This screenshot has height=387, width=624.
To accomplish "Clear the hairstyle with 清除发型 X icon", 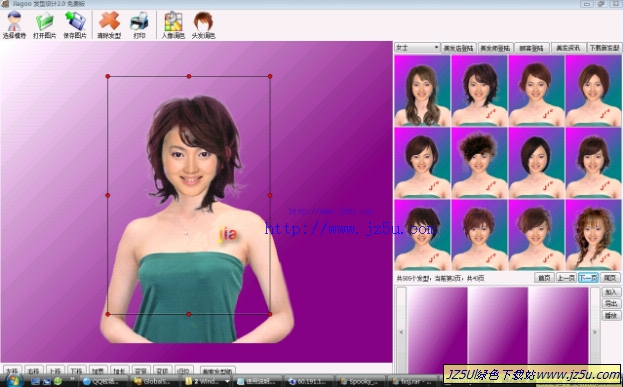I will click(x=109, y=25).
